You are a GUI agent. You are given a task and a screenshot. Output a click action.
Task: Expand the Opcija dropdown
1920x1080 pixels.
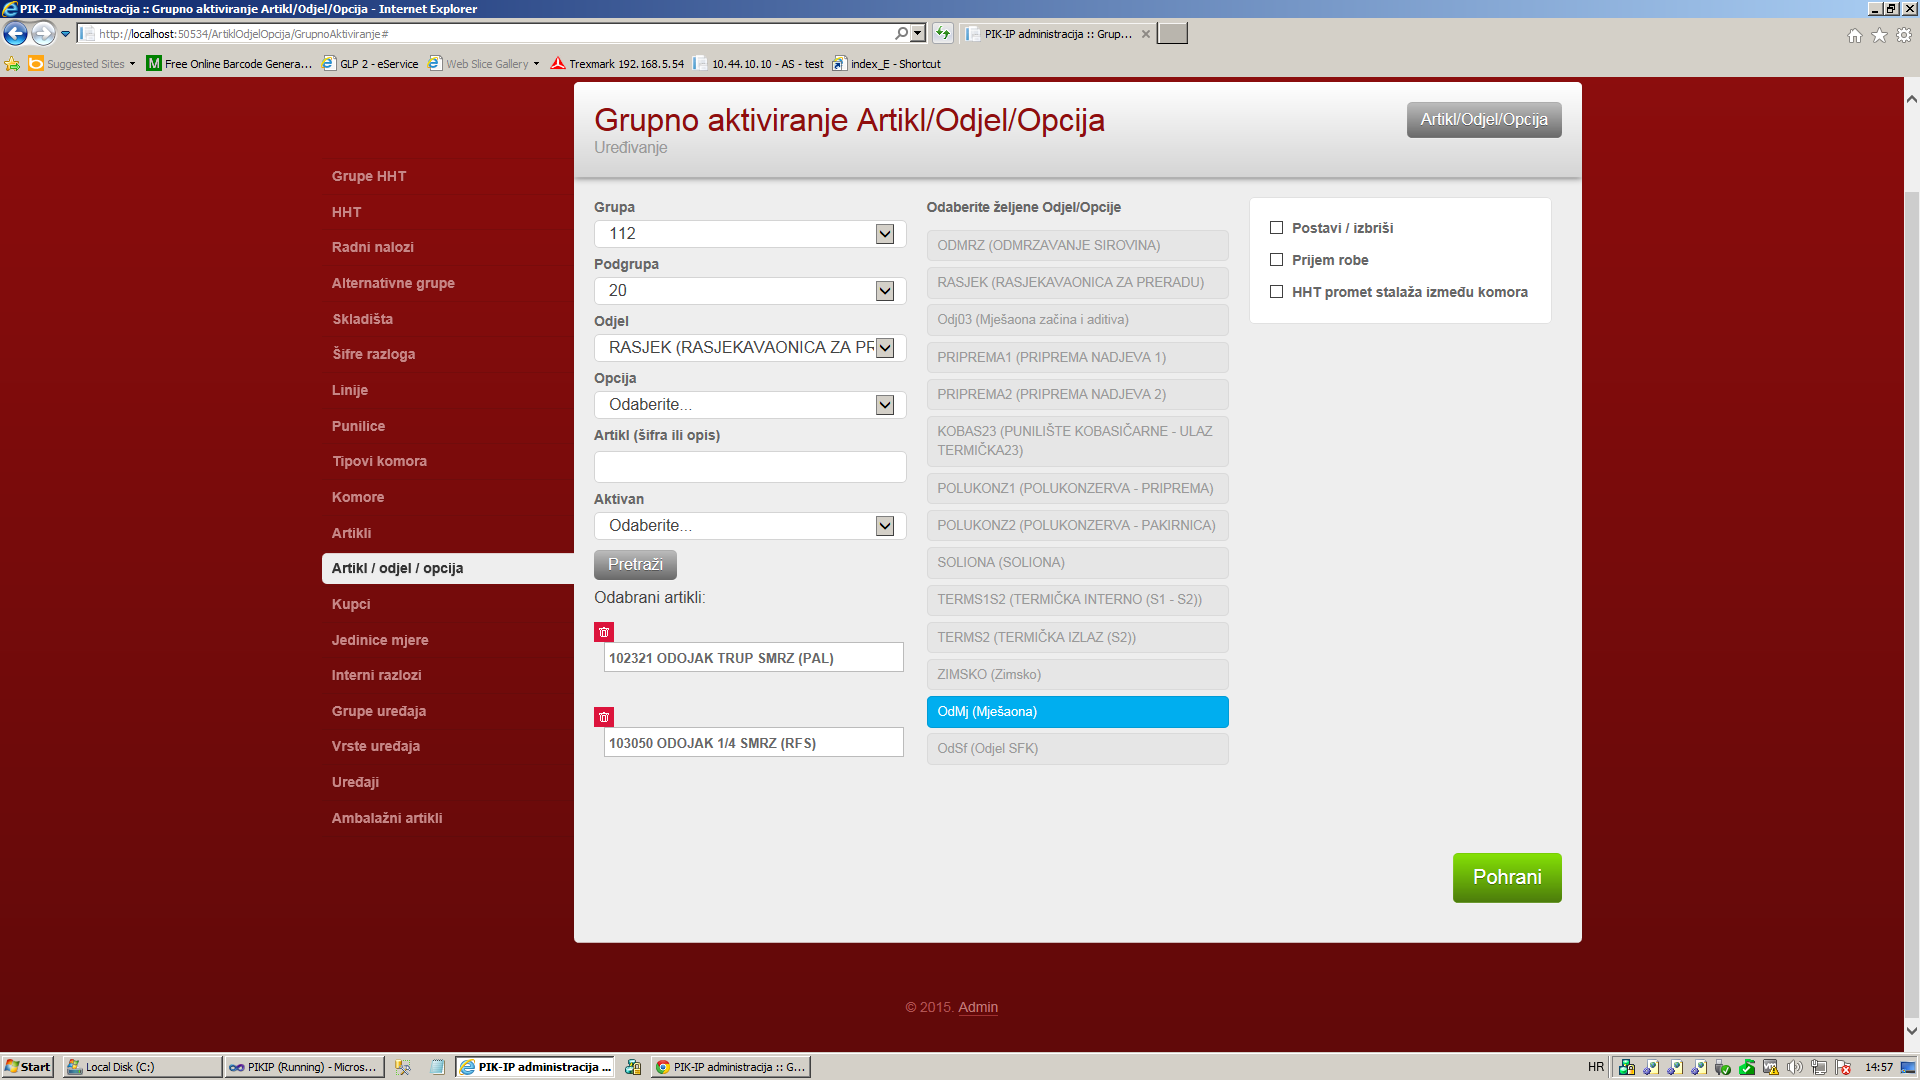(x=750, y=405)
